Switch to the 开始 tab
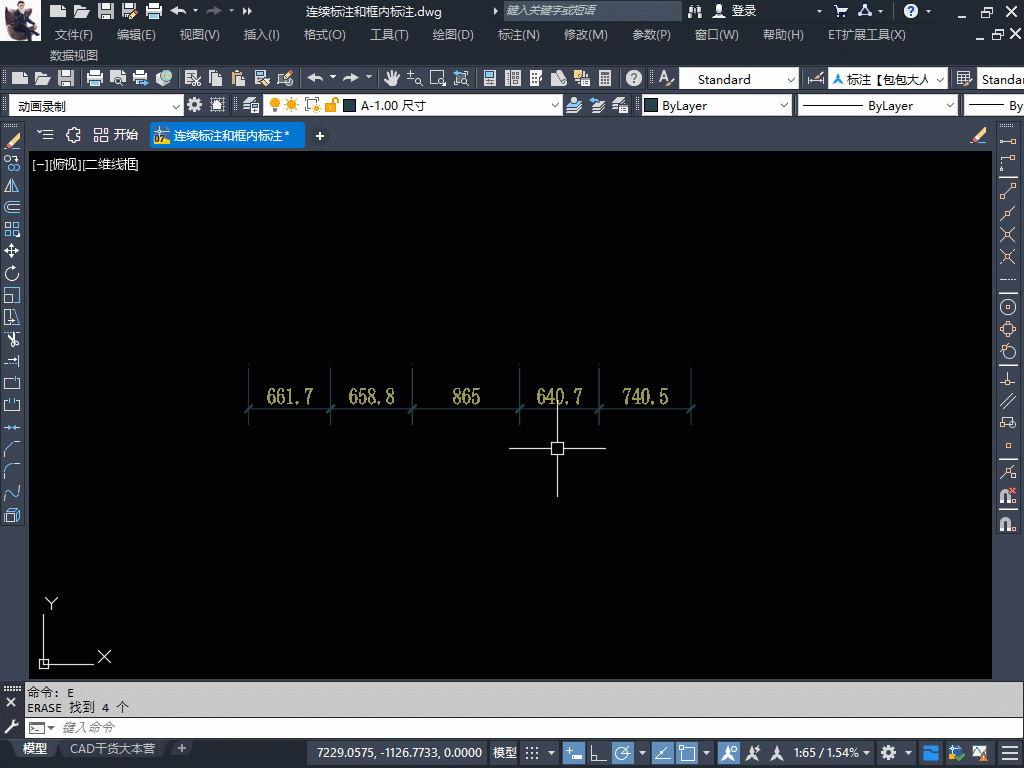Image resolution: width=1024 pixels, height=768 pixels. [116, 135]
